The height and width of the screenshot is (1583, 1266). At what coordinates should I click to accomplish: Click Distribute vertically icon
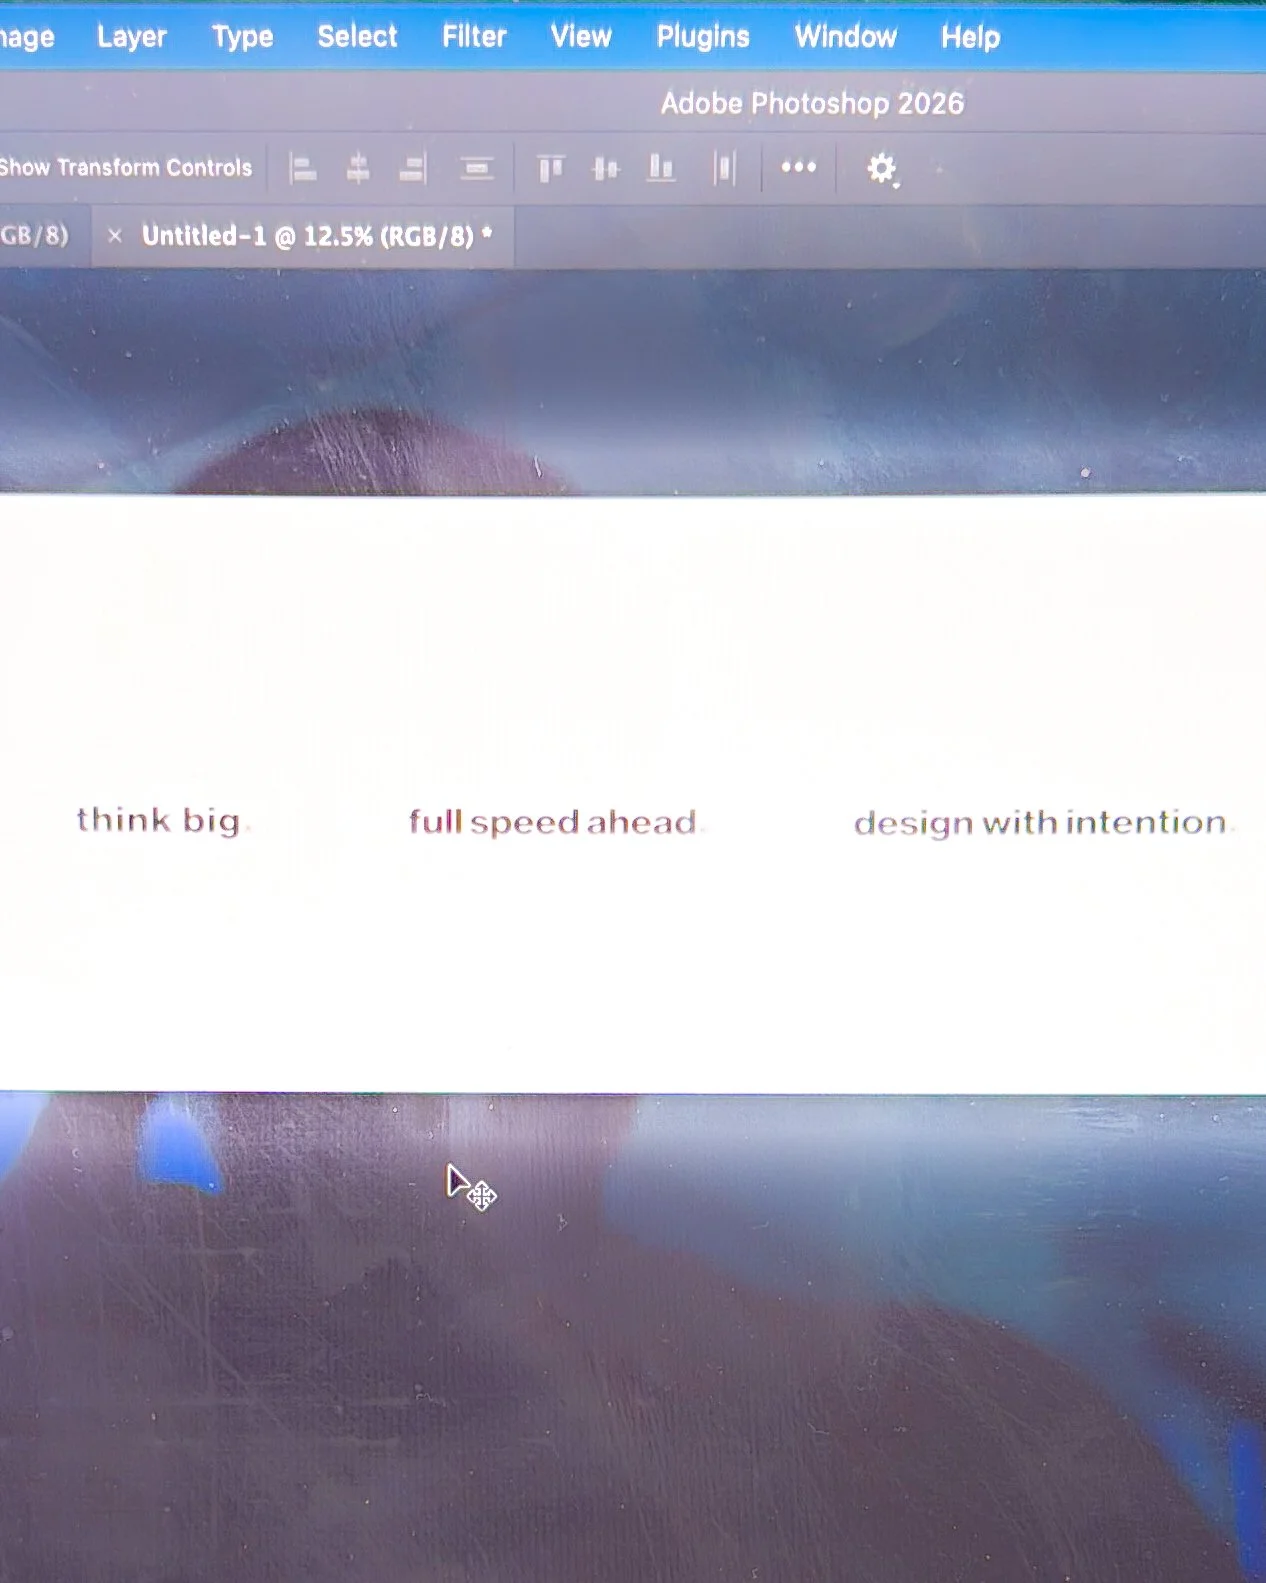[477, 168]
